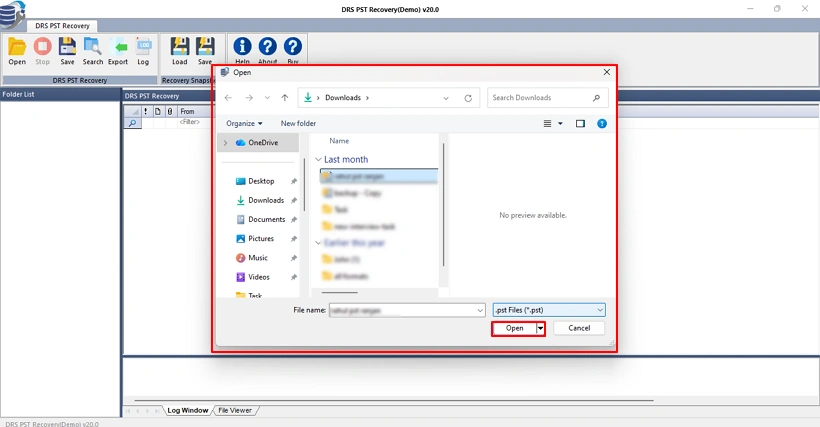The image size is (820, 427).
Task: Refresh the Downloads folder listing
Action: coord(468,98)
